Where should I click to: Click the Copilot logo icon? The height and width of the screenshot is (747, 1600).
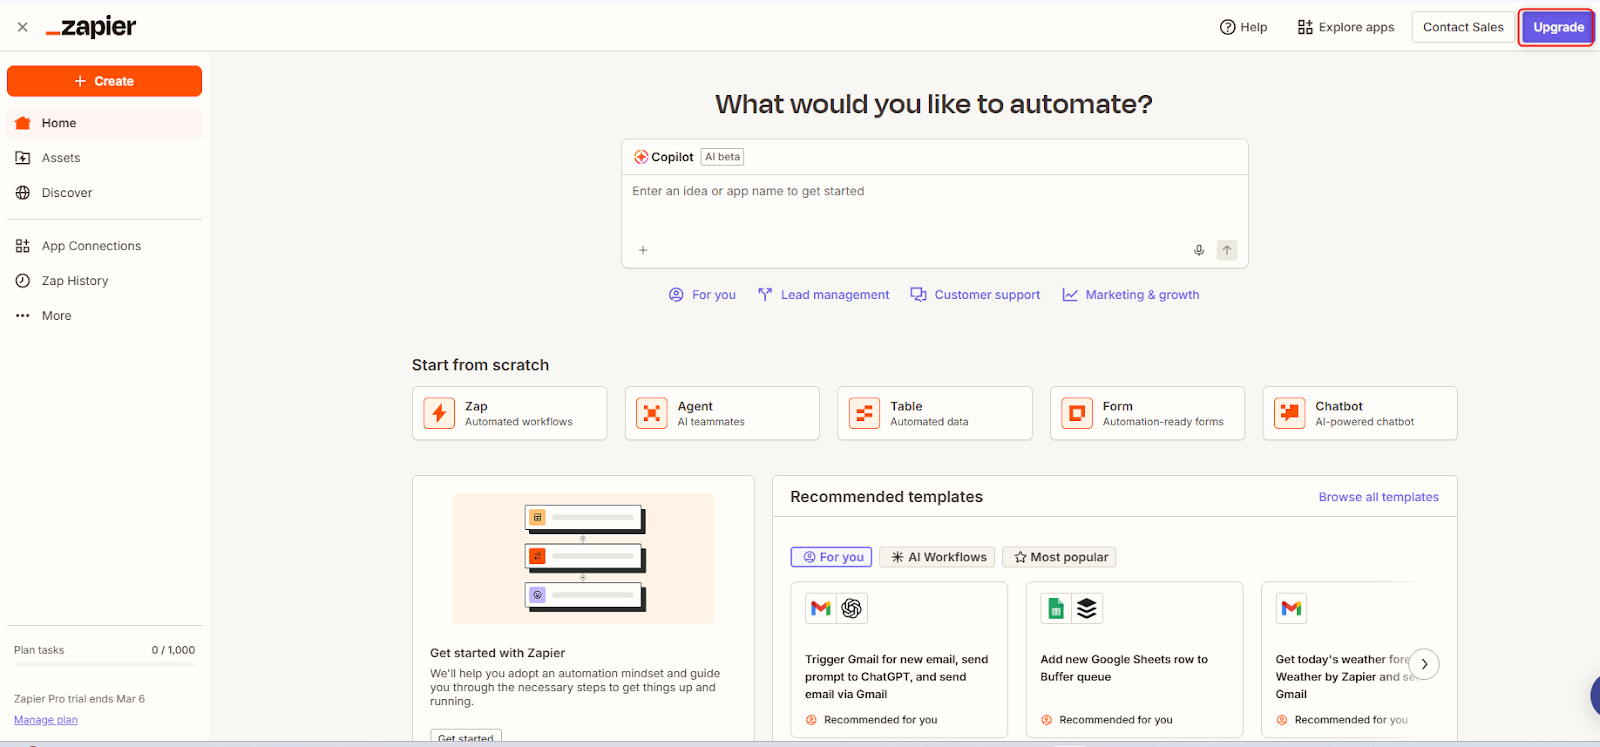tap(641, 157)
